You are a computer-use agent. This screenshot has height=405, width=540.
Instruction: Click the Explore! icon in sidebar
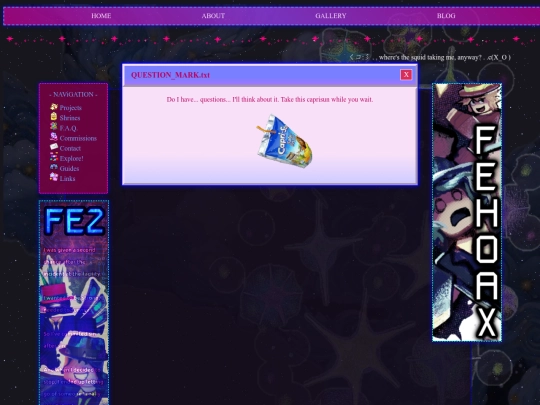[x=54, y=157]
